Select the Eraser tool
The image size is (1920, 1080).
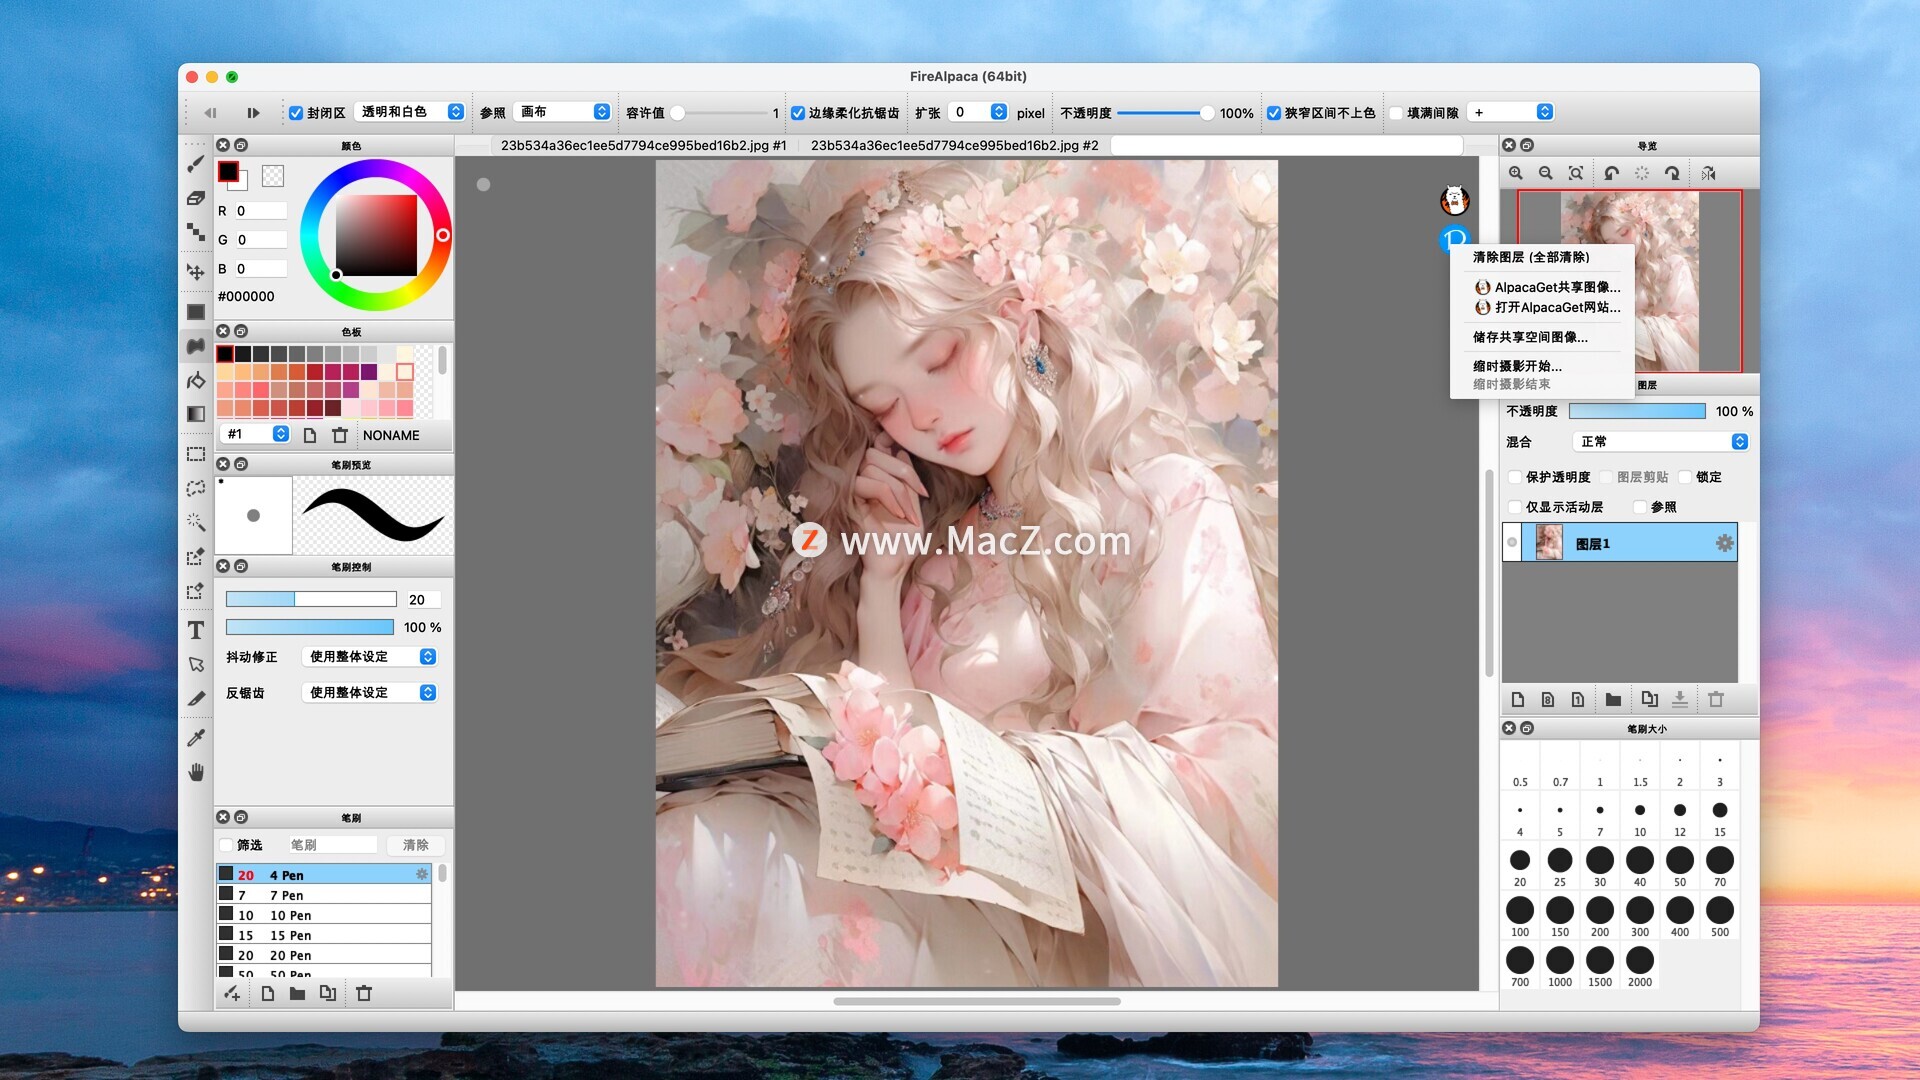pyautogui.click(x=196, y=198)
